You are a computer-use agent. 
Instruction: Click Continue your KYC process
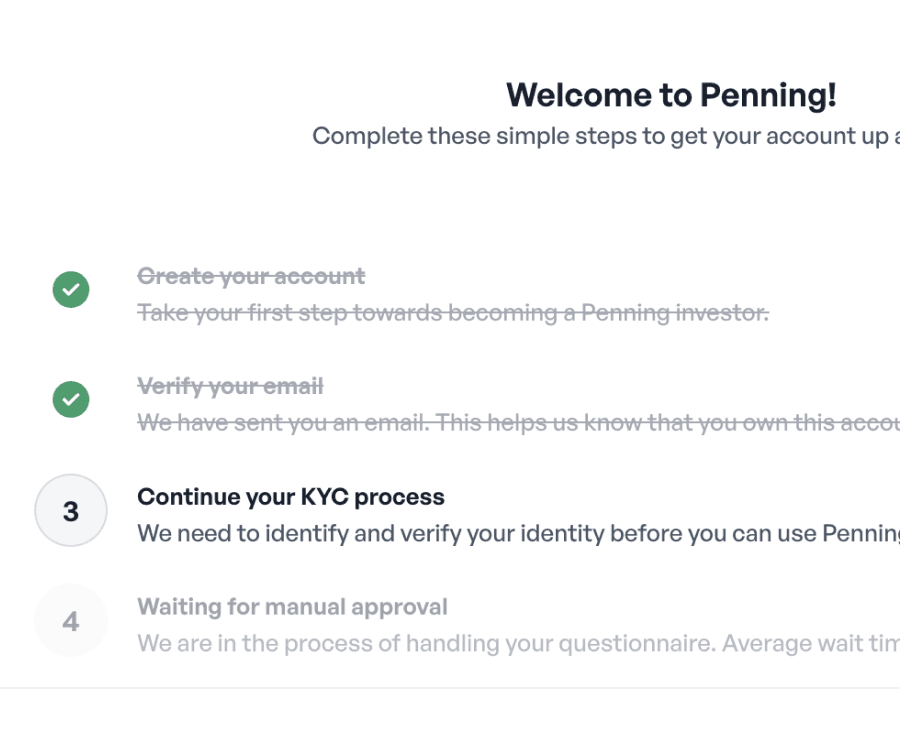click(x=290, y=496)
